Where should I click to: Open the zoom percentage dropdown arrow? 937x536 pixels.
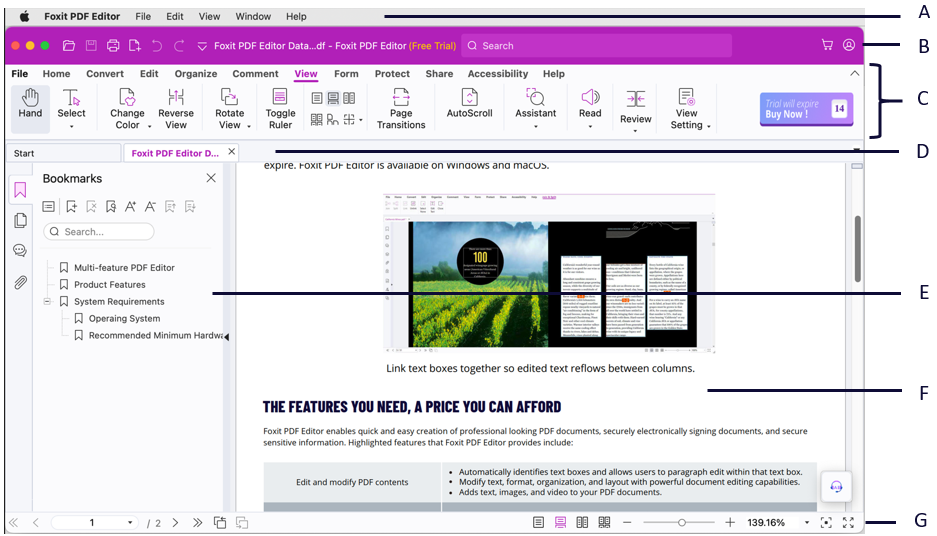(x=806, y=523)
